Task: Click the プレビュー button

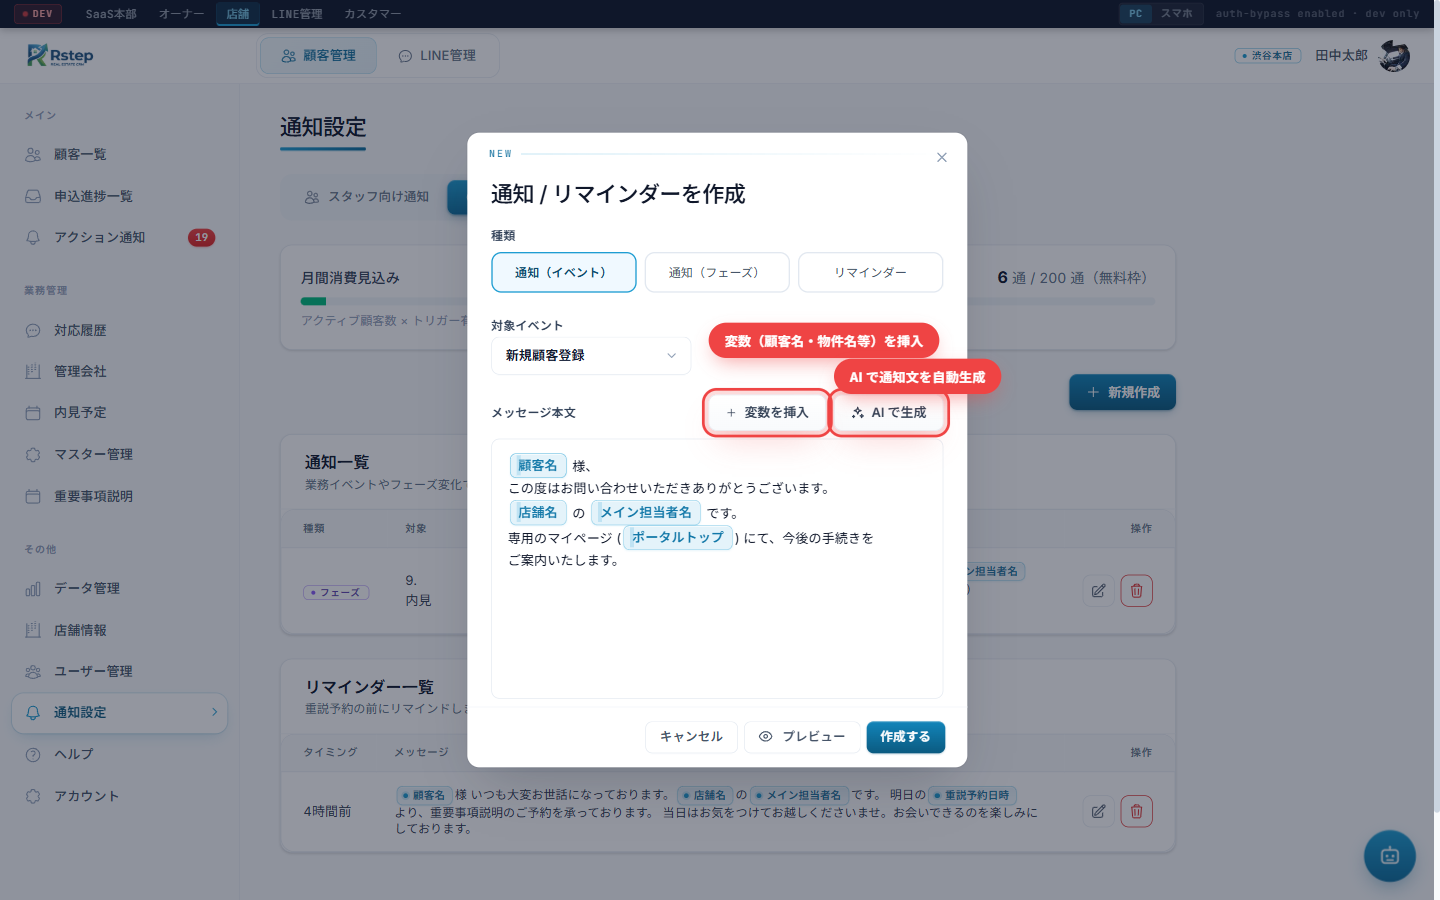Action: (802, 737)
